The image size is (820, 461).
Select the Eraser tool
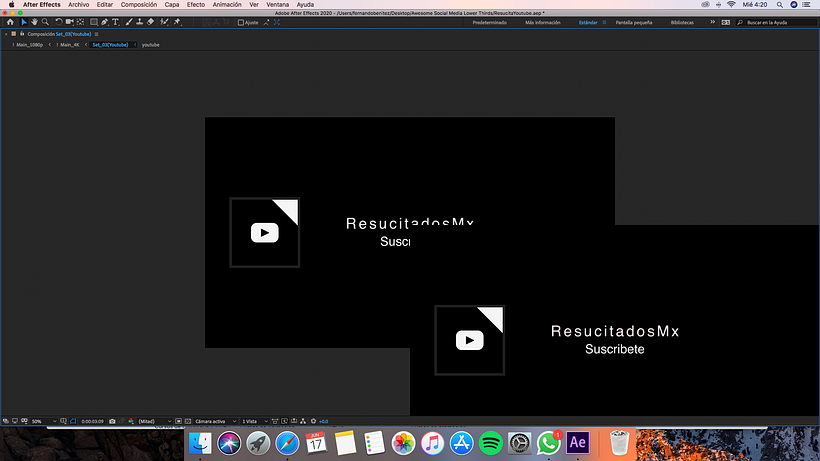151,22
